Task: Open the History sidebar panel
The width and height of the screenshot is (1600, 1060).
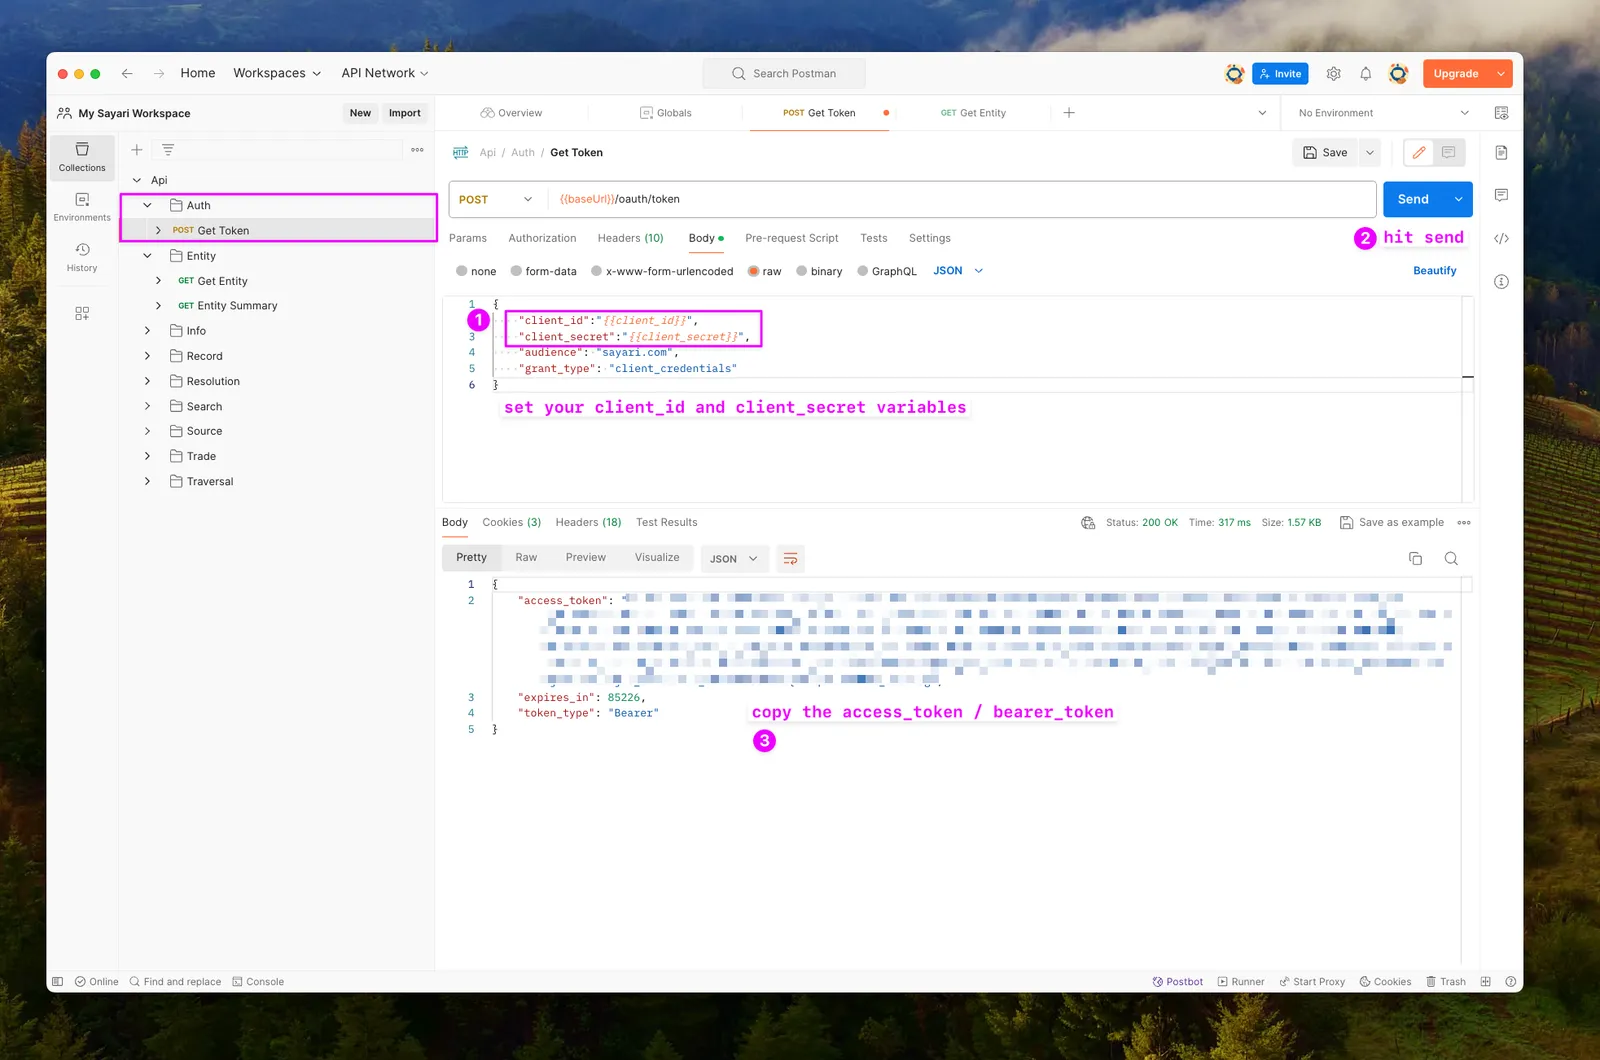Action: (82, 257)
